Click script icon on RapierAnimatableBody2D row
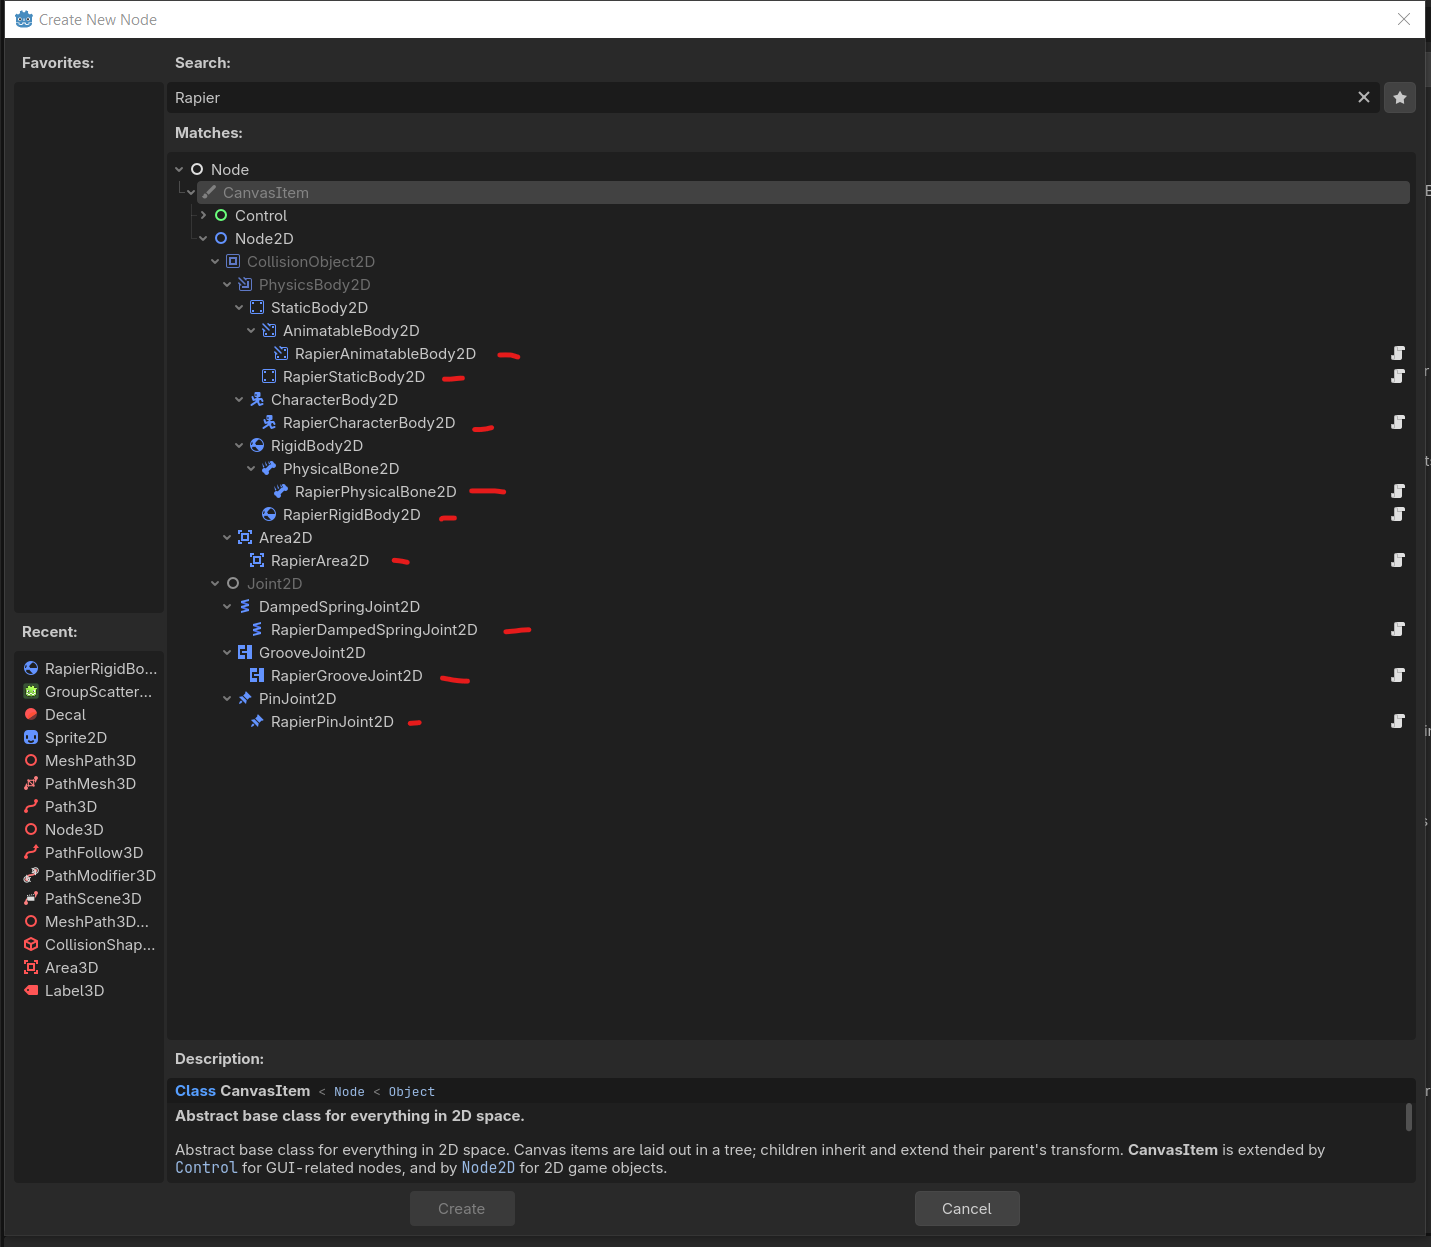1431x1247 pixels. pyautogui.click(x=1397, y=353)
